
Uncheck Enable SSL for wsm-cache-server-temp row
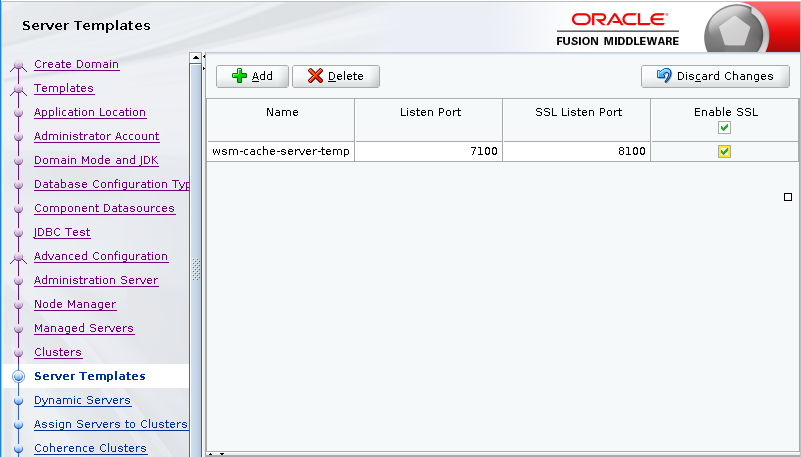click(x=725, y=151)
